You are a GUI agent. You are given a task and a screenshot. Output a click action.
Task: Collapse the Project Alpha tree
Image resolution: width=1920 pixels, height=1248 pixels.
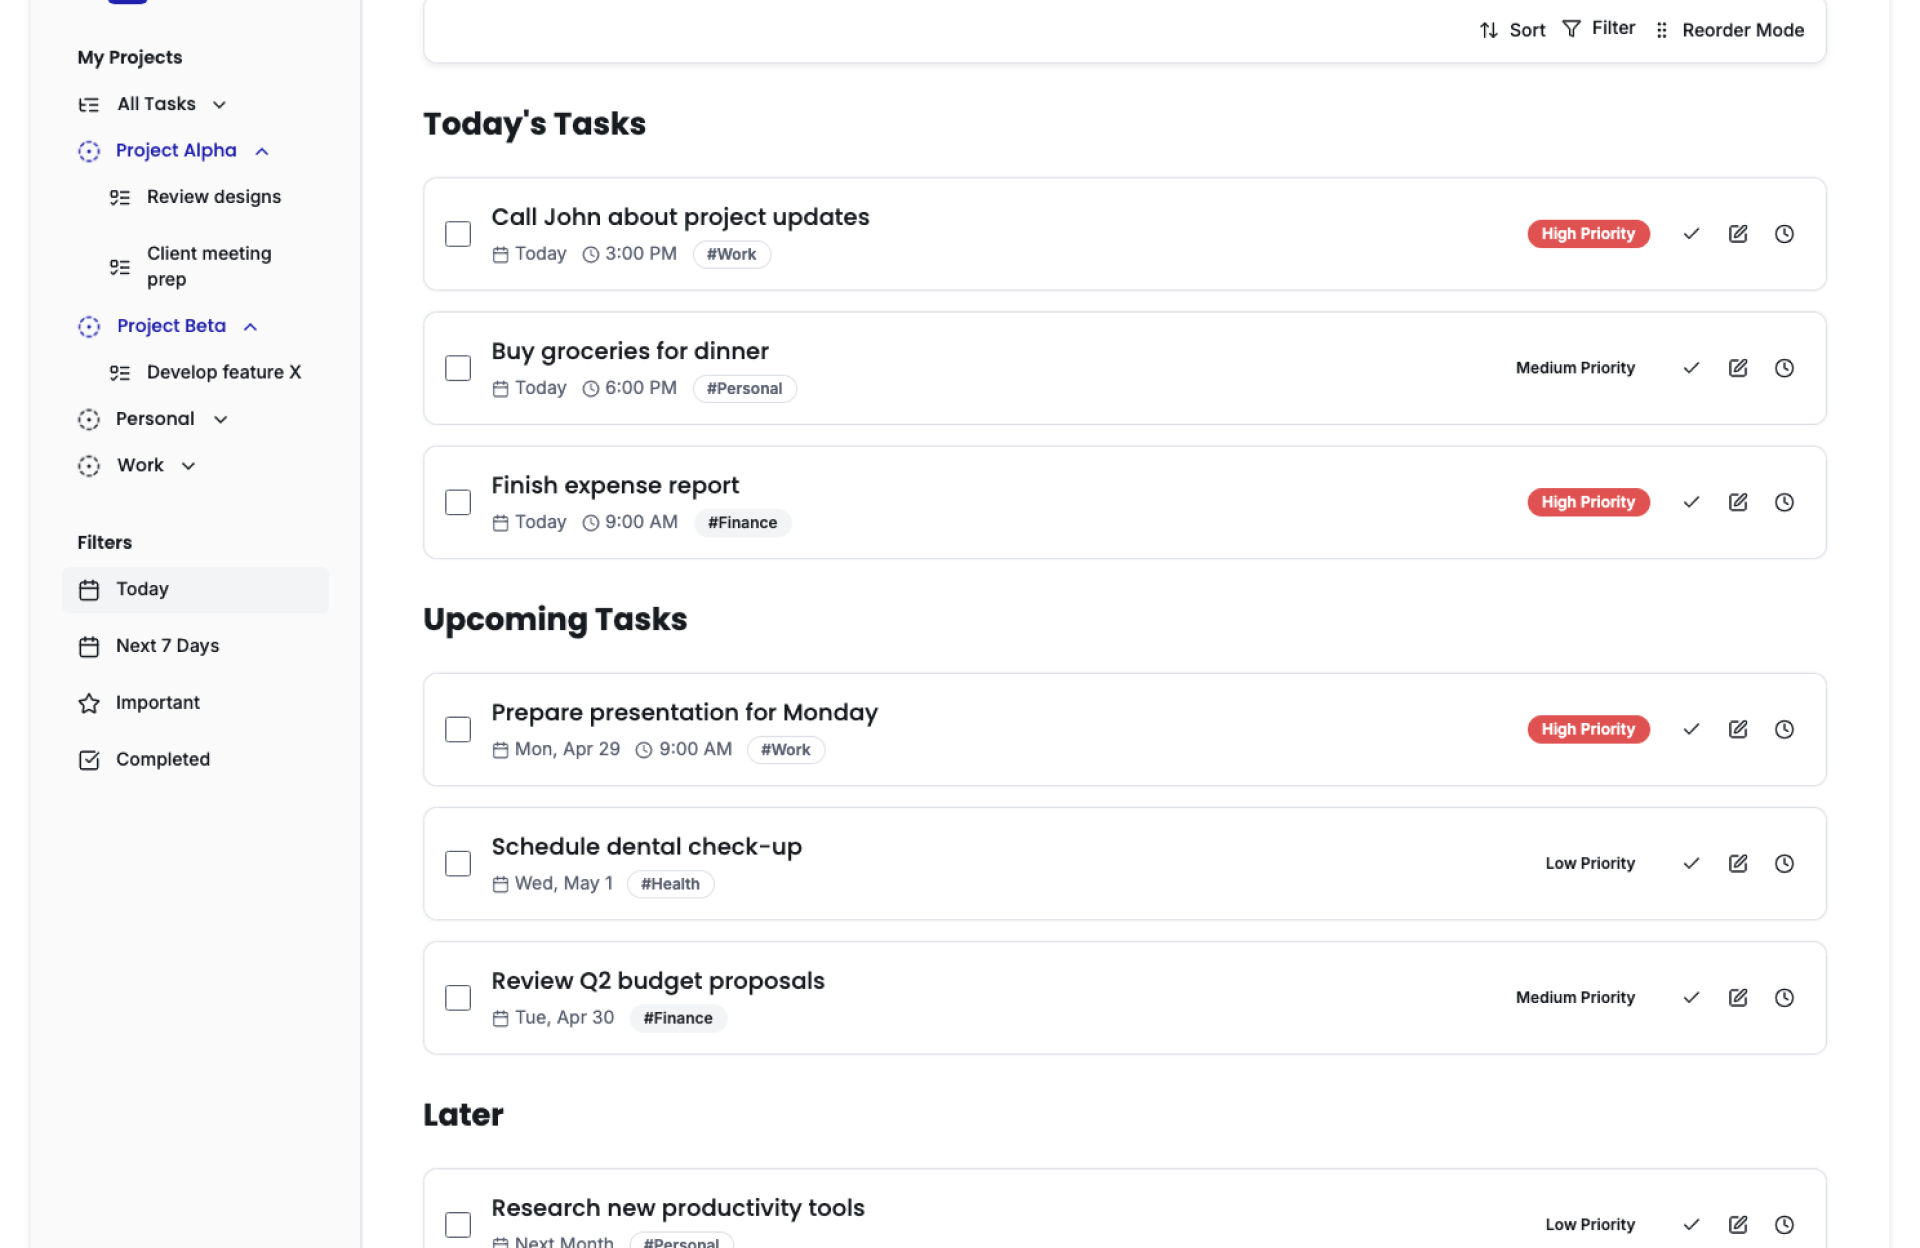click(x=262, y=151)
